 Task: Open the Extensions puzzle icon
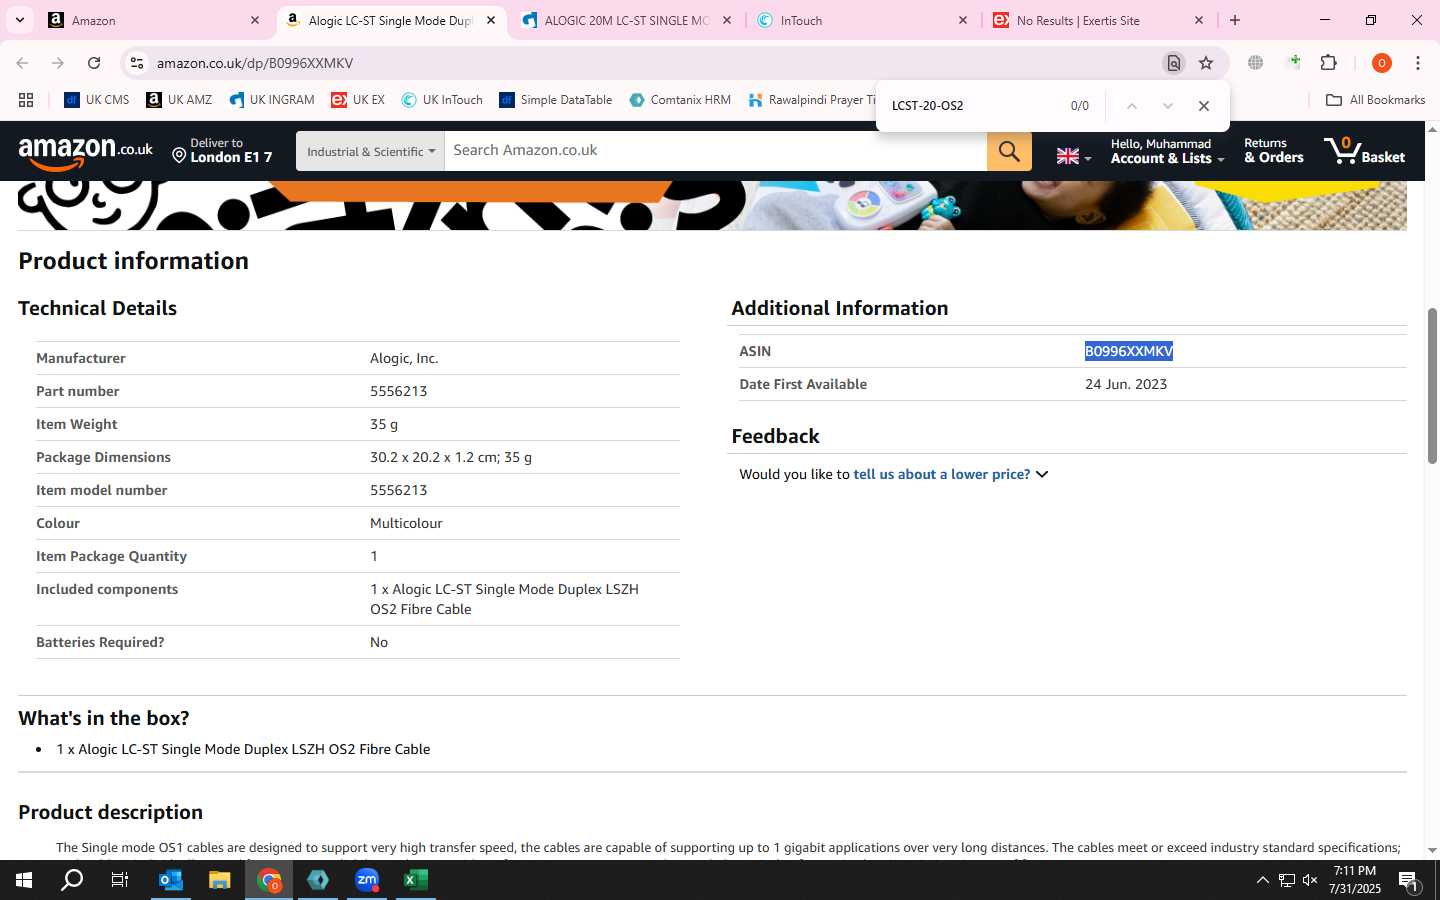(1328, 63)
